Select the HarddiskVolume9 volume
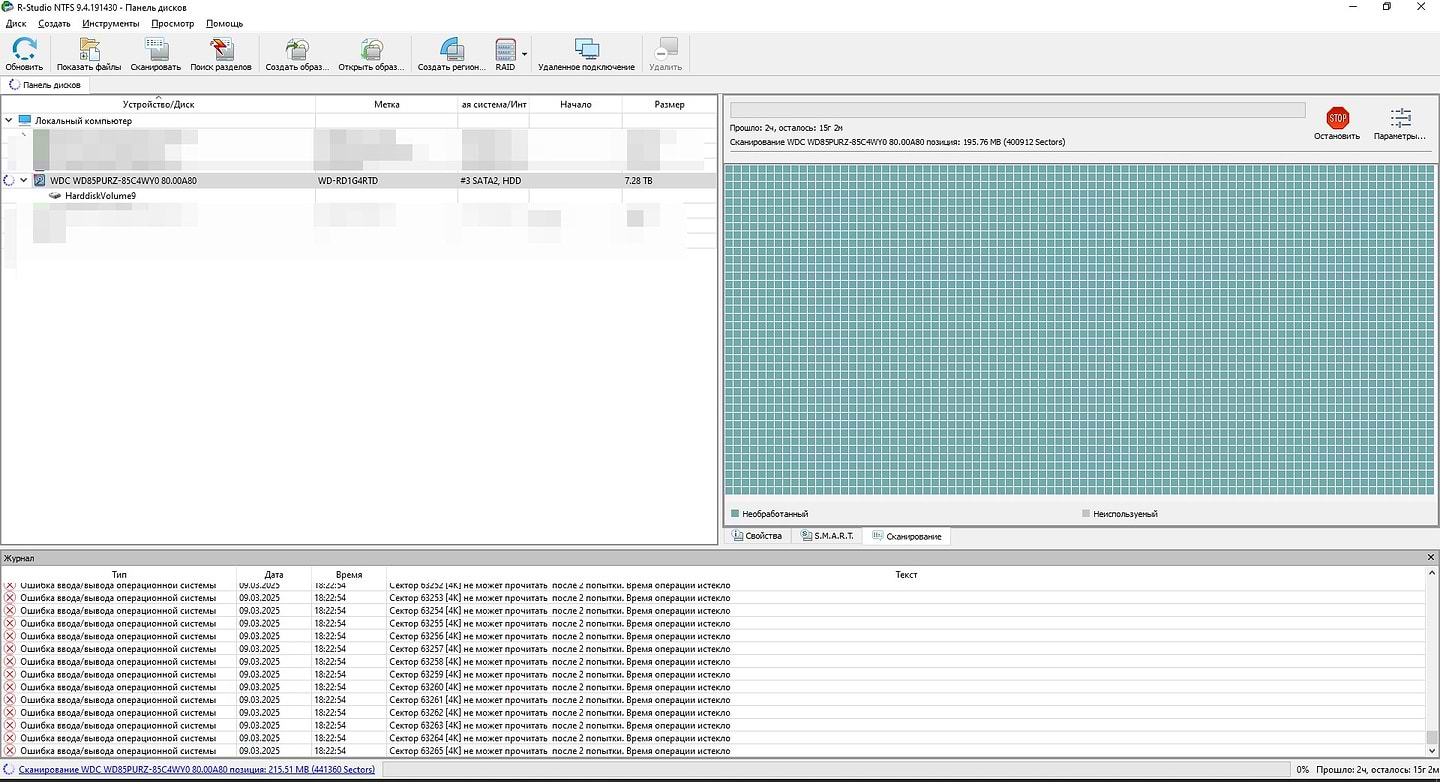Viewport: 1440px width, 782px height. coord(99,196)
